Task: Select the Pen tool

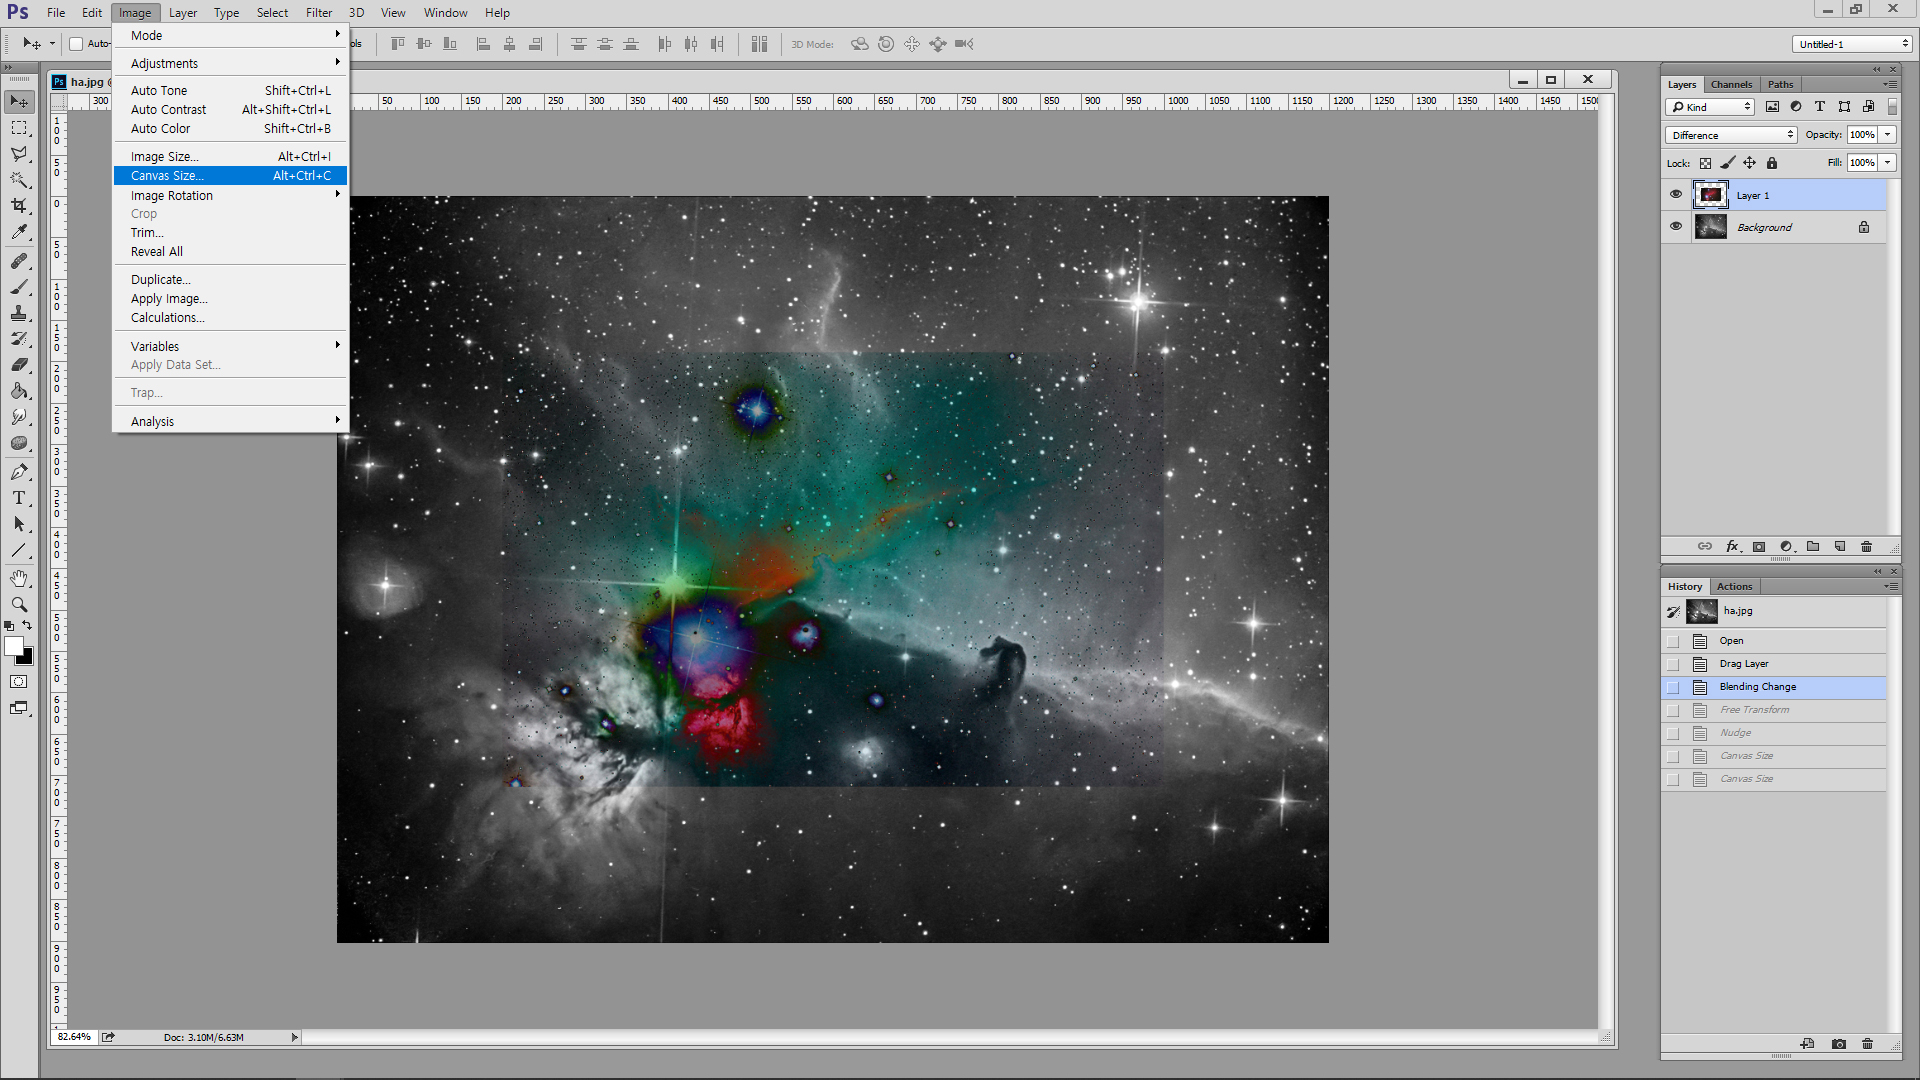Action: tap(19, 472)
